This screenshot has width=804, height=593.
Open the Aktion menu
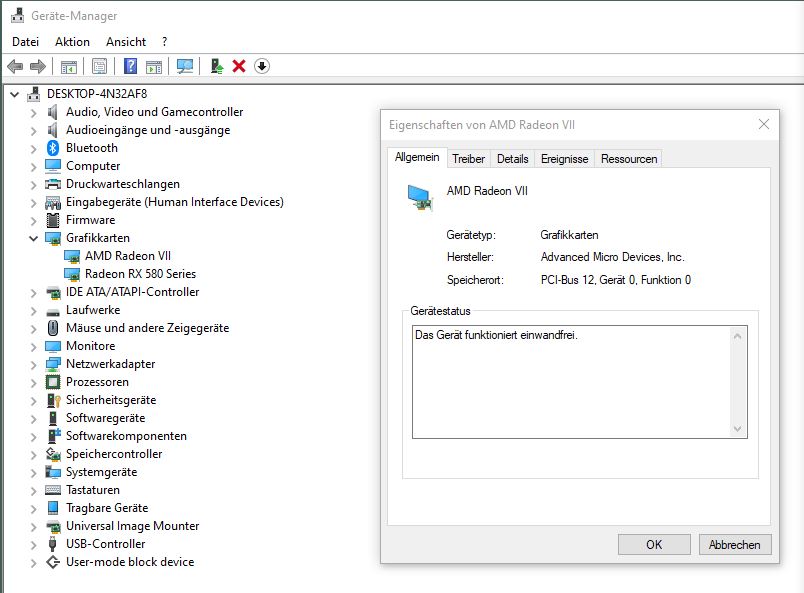point(72,42)
